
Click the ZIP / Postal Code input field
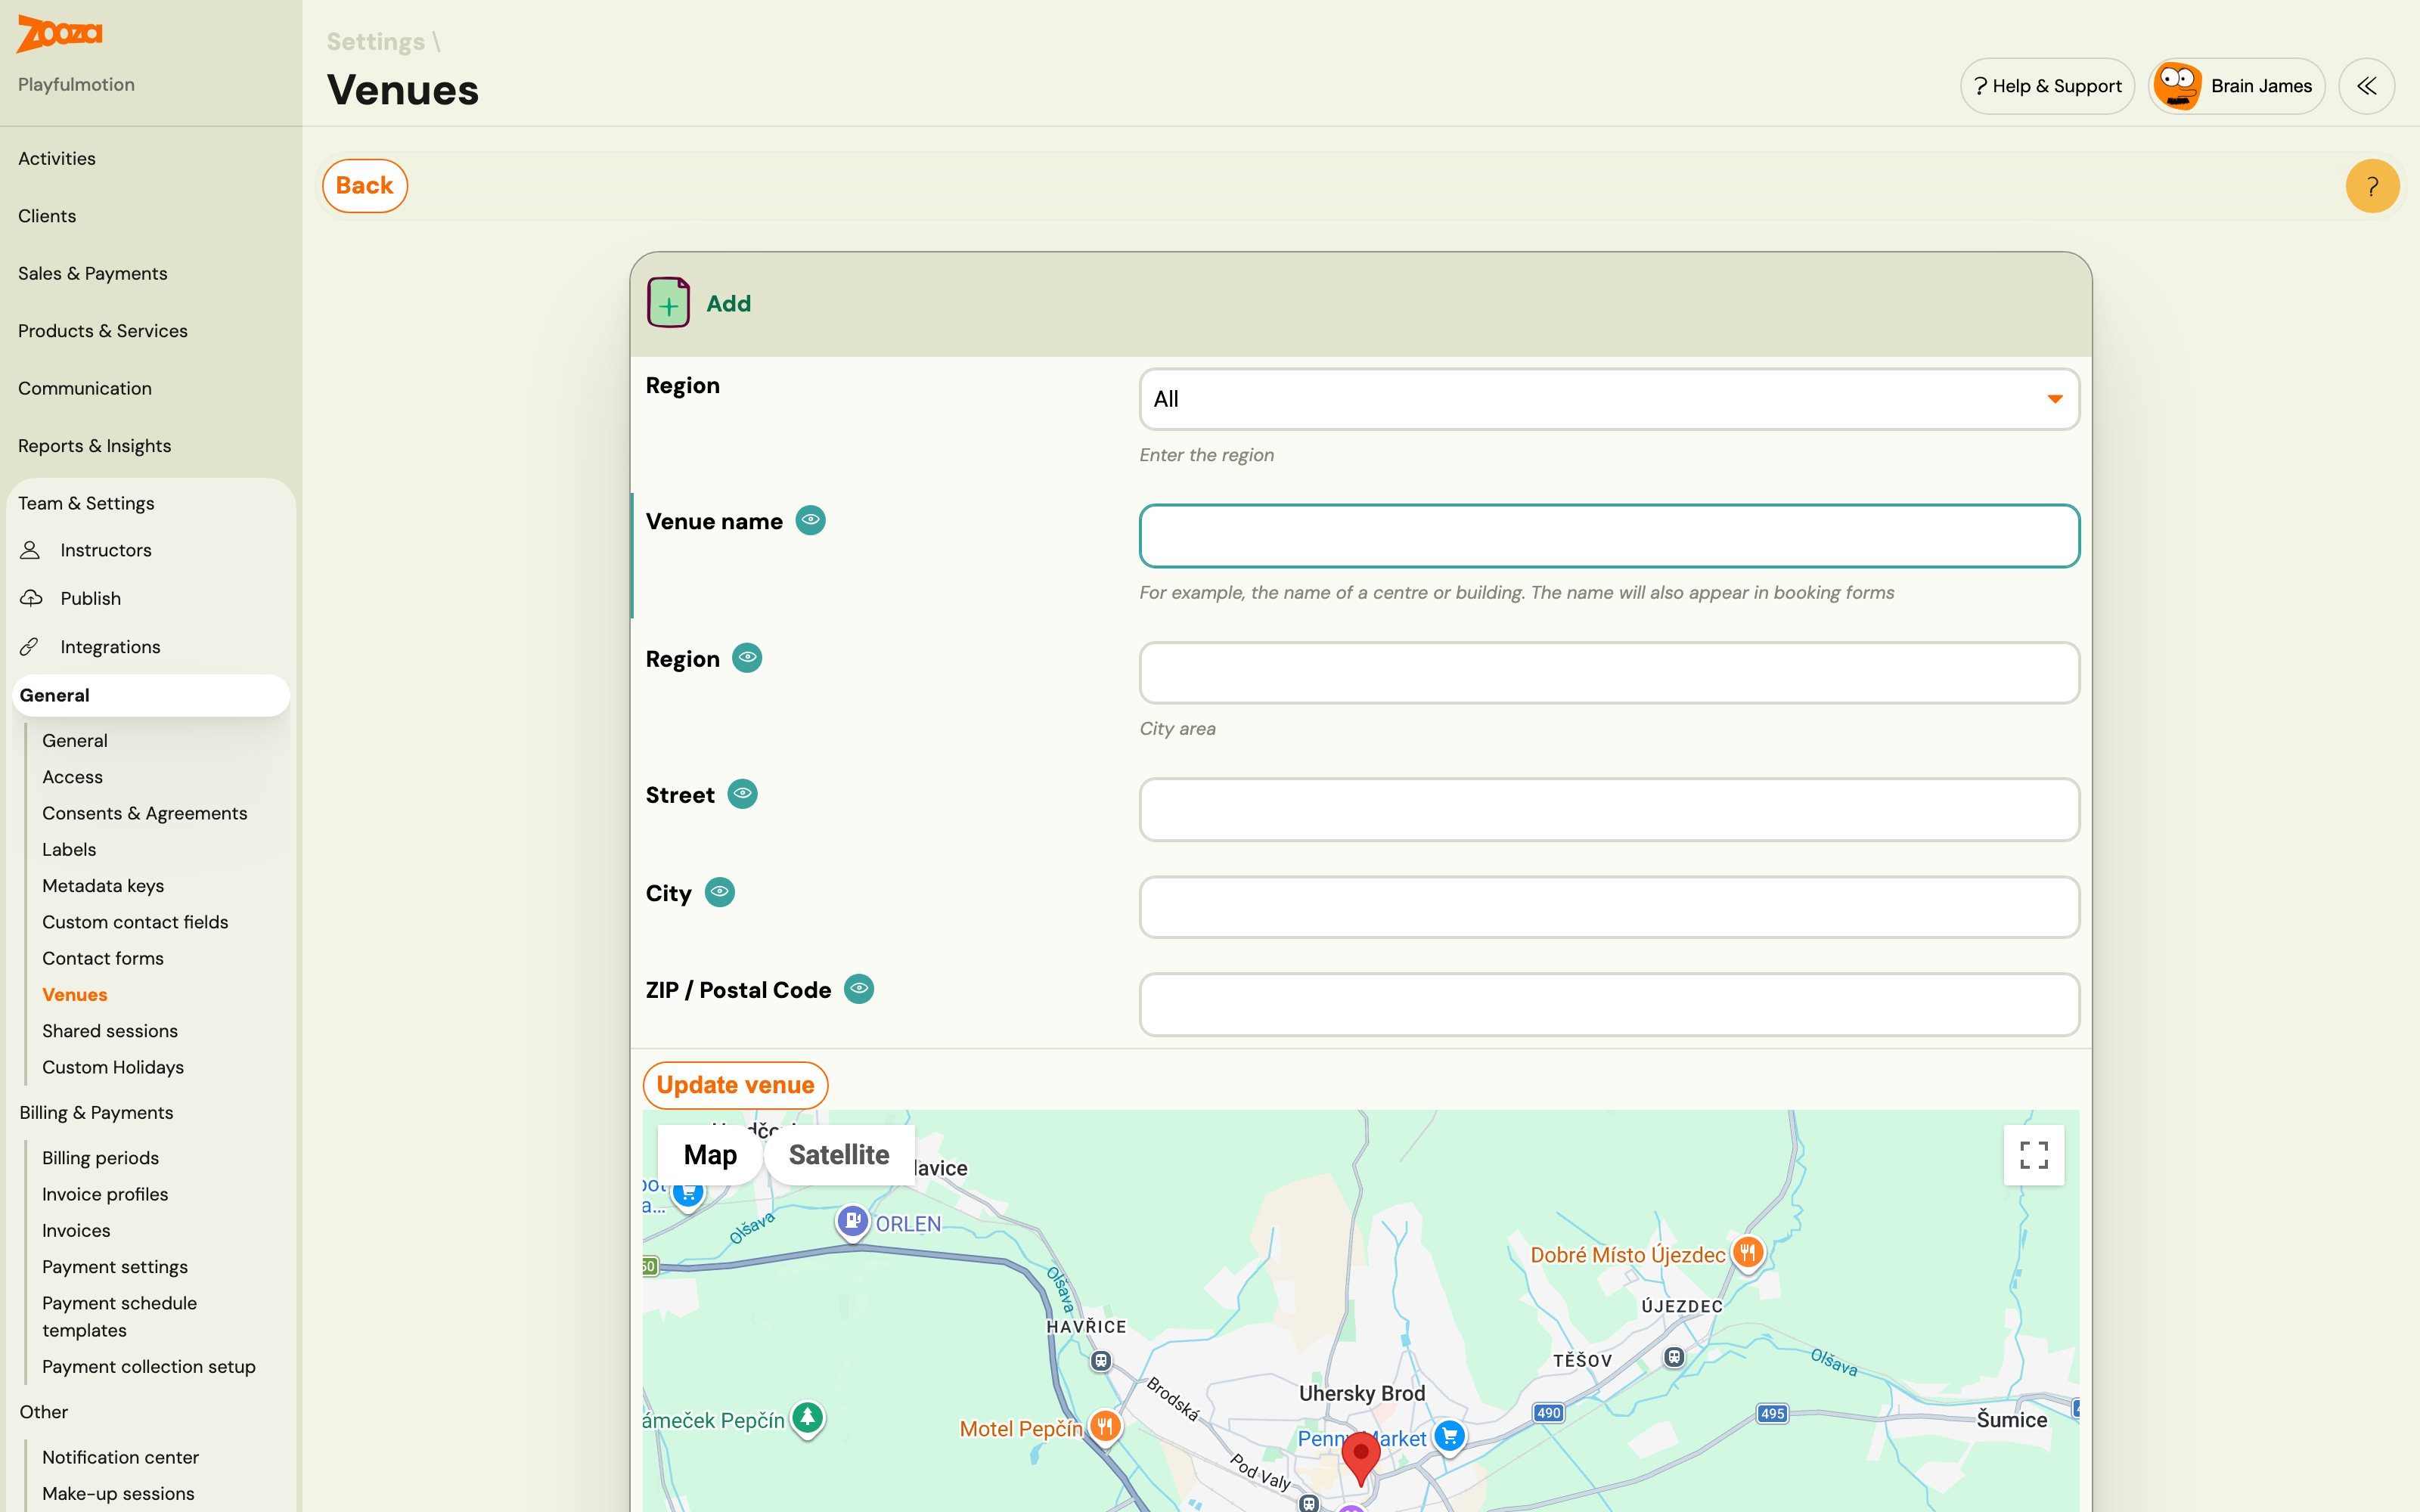click(1609, 1005)
